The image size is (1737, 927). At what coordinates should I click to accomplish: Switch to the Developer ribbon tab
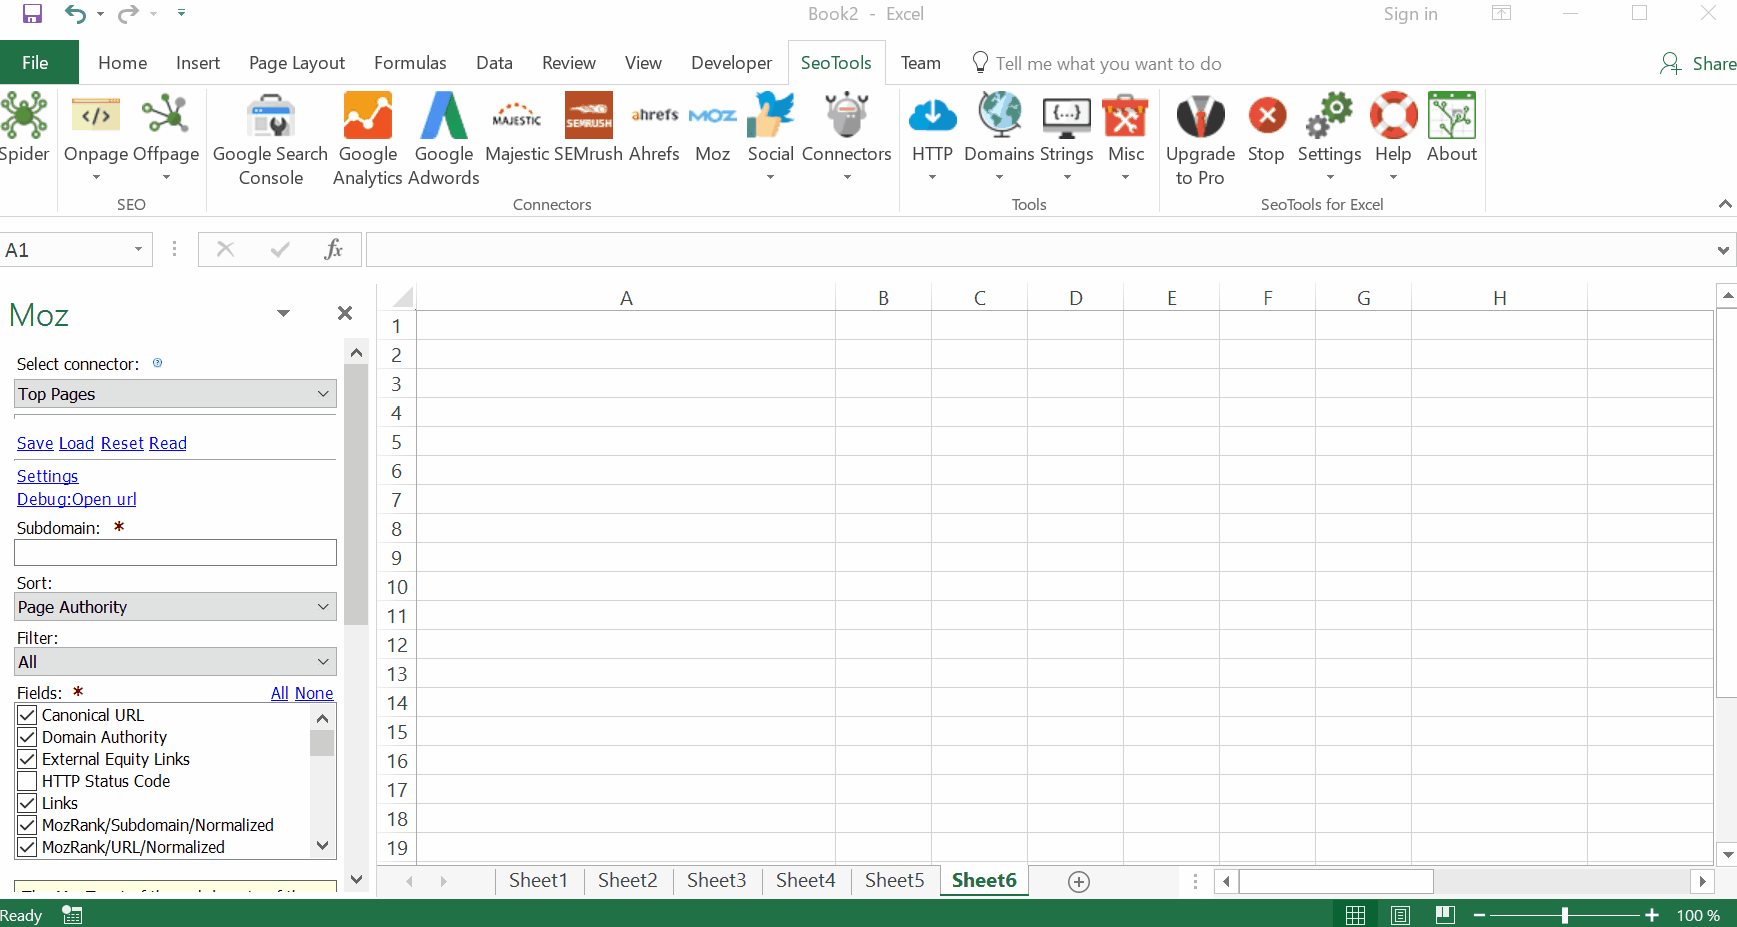coord(731,62)
